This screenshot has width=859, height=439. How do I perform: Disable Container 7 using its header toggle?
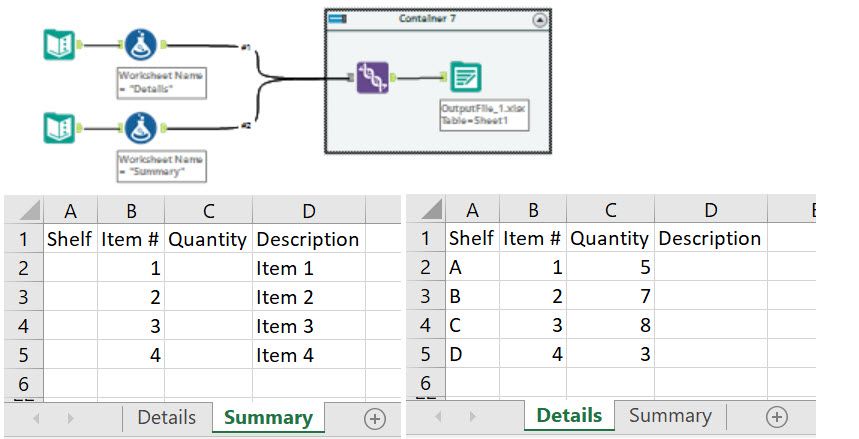(337, 19)
